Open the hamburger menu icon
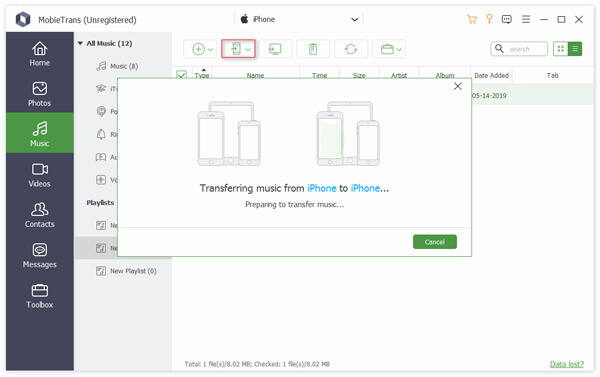 click(x=526, y=19)
